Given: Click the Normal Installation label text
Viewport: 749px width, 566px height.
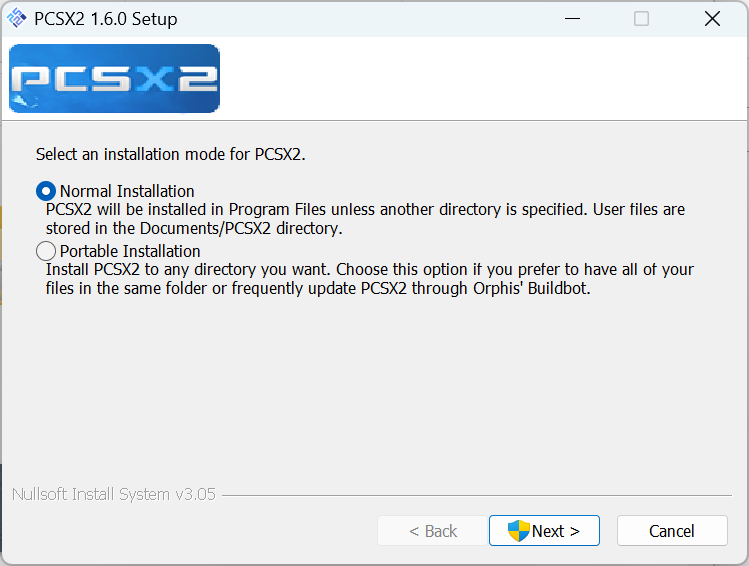Looking at the screenshot, I should (127, 191).
